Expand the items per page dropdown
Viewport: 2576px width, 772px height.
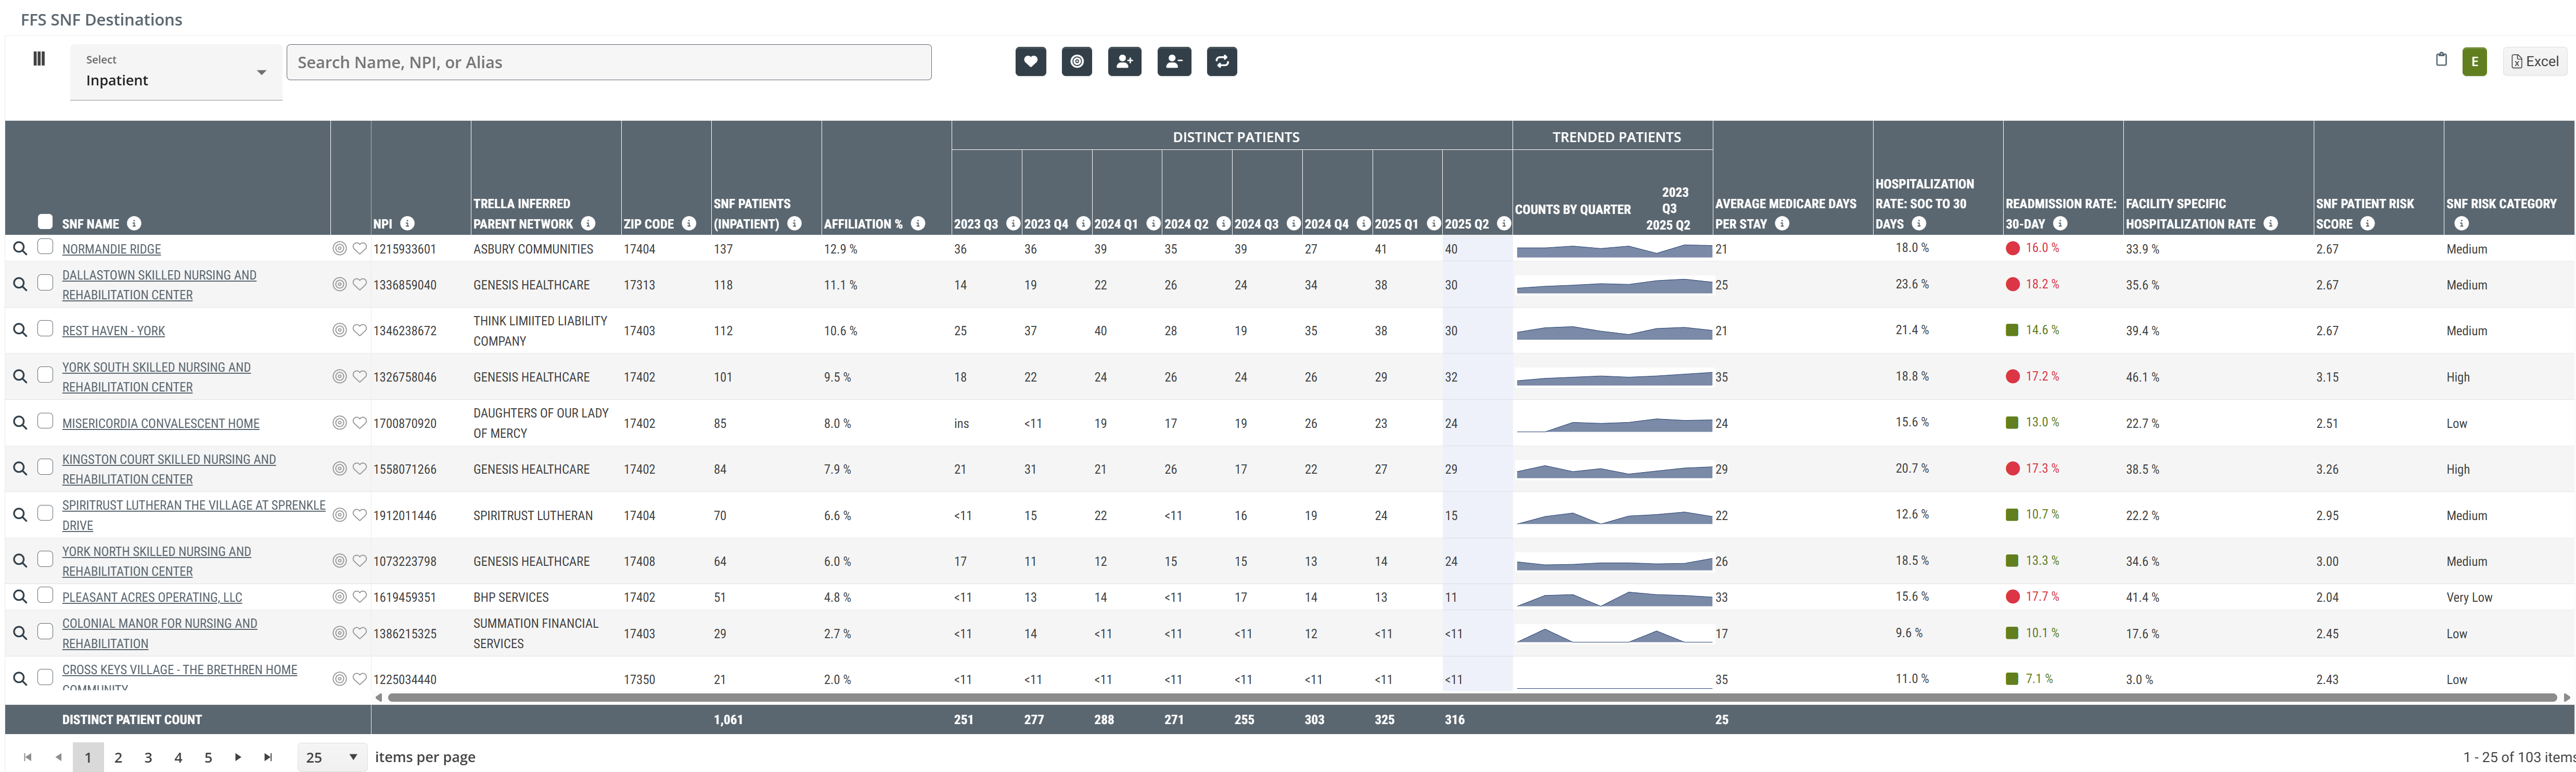(x=332, y=757)
